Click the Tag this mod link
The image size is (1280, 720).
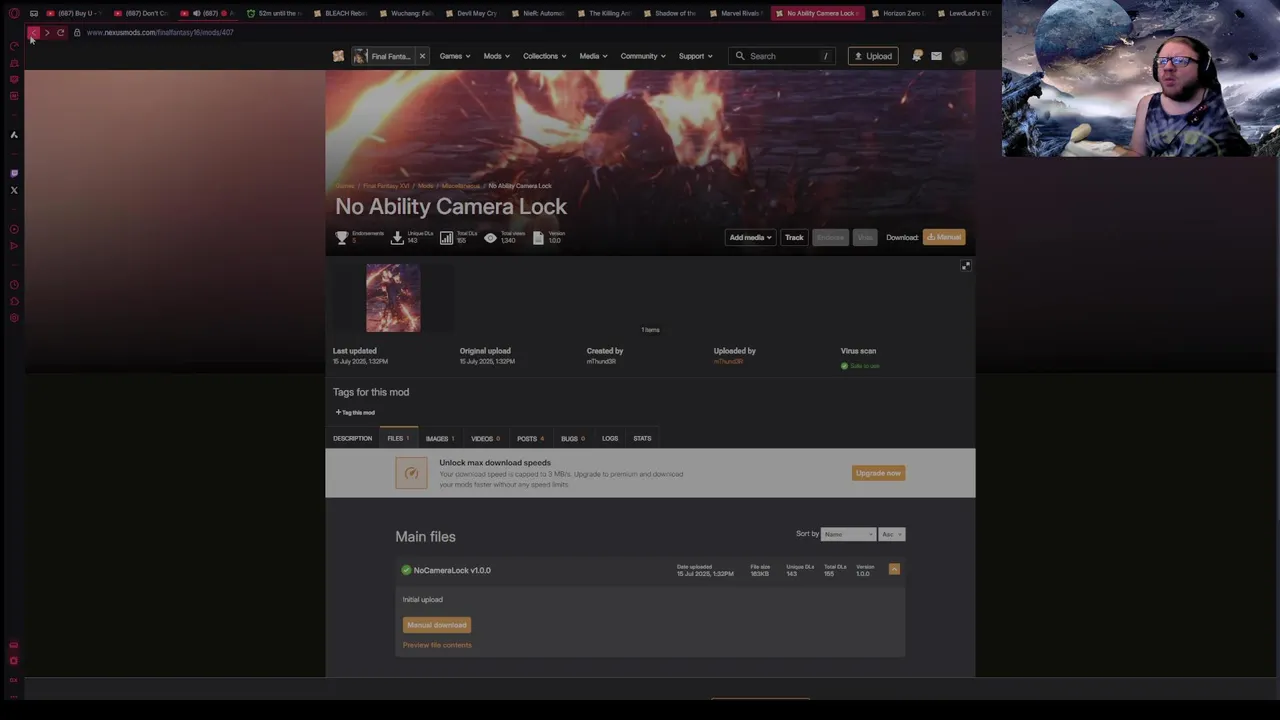tap(355, 412)
